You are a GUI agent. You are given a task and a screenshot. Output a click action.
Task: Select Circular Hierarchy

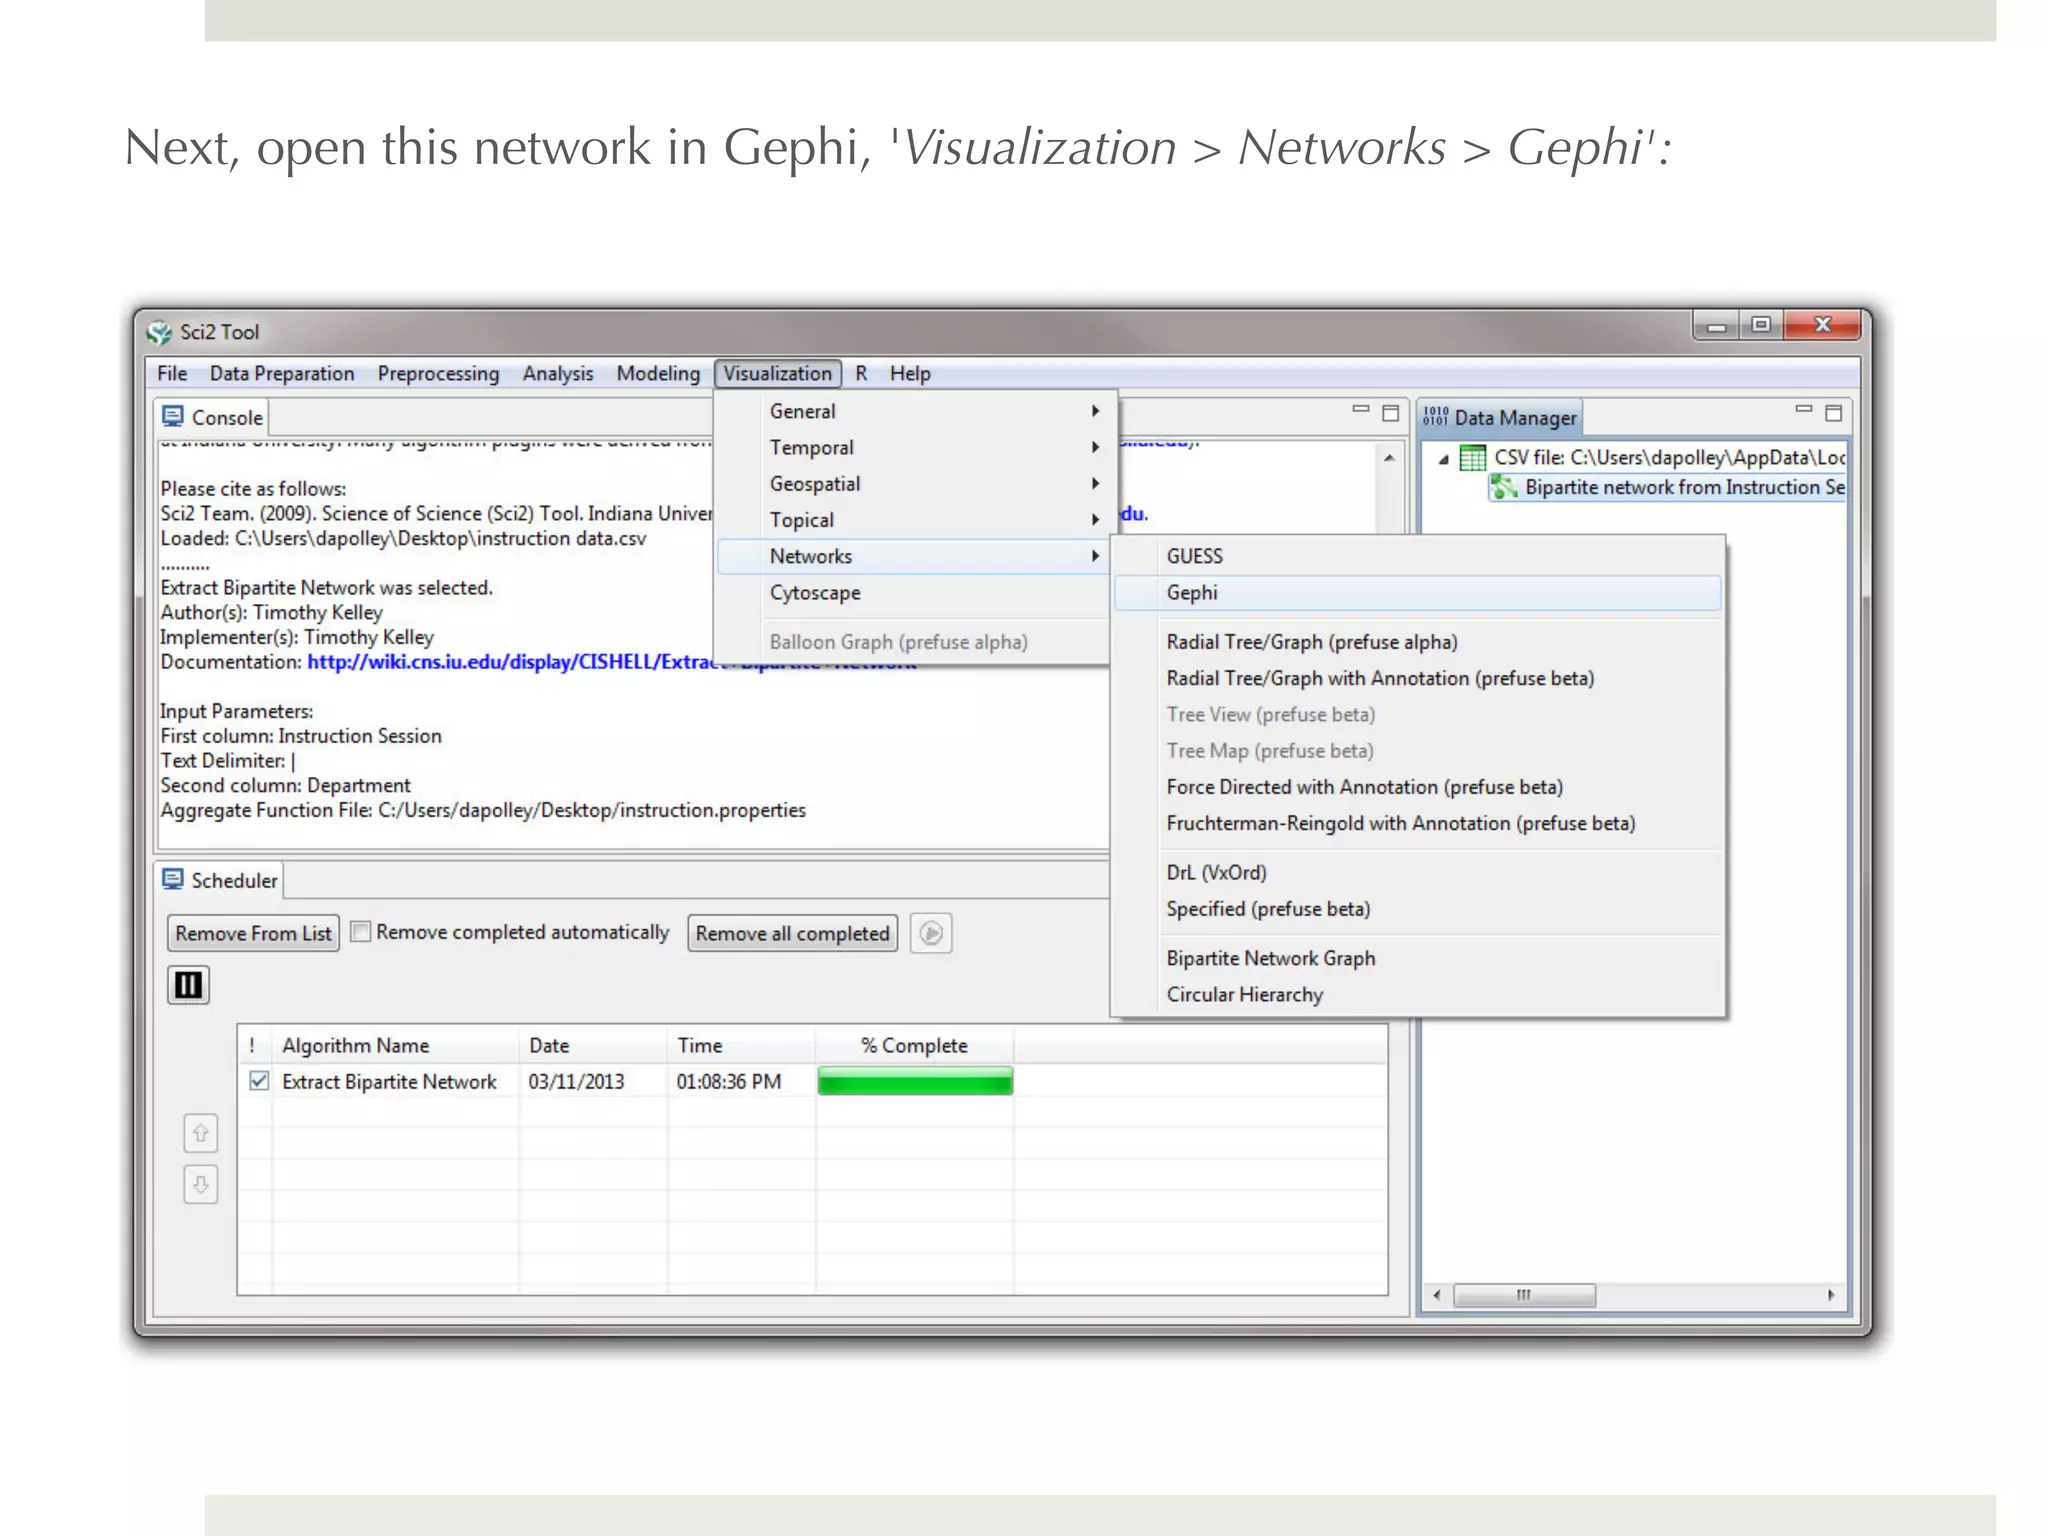[1417, 994]
